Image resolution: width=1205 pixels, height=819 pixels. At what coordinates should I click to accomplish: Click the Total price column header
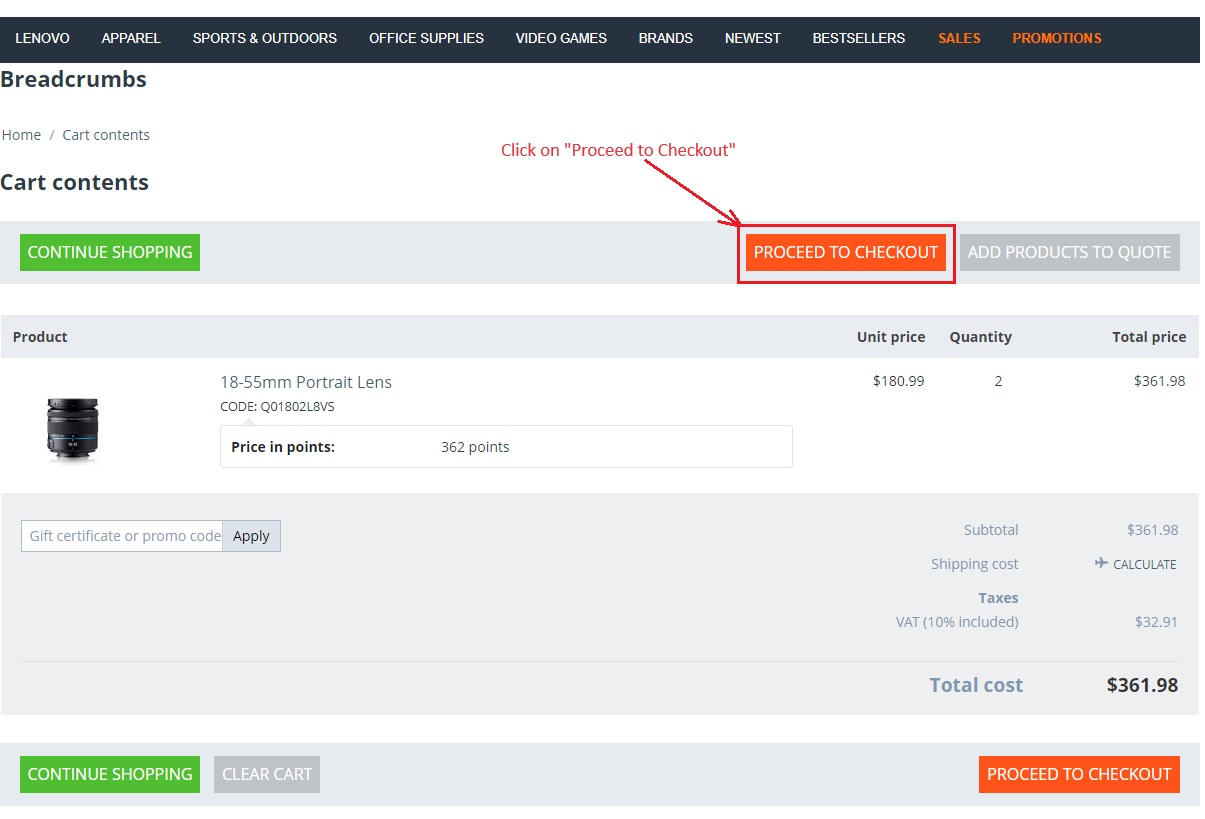pyautogui.click(x=1149, y=337)
